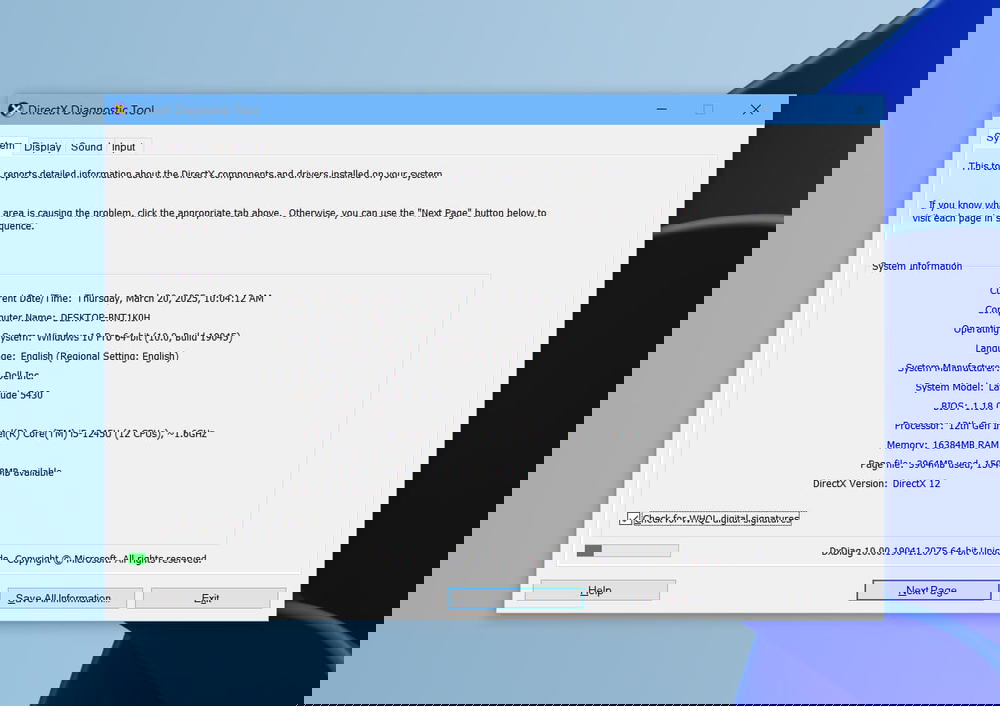The height and width of the screenshot is (706, 1000).
Task: Click the "System Manufacturer" label
Action: pyautogui.click(x=948, y=368)
